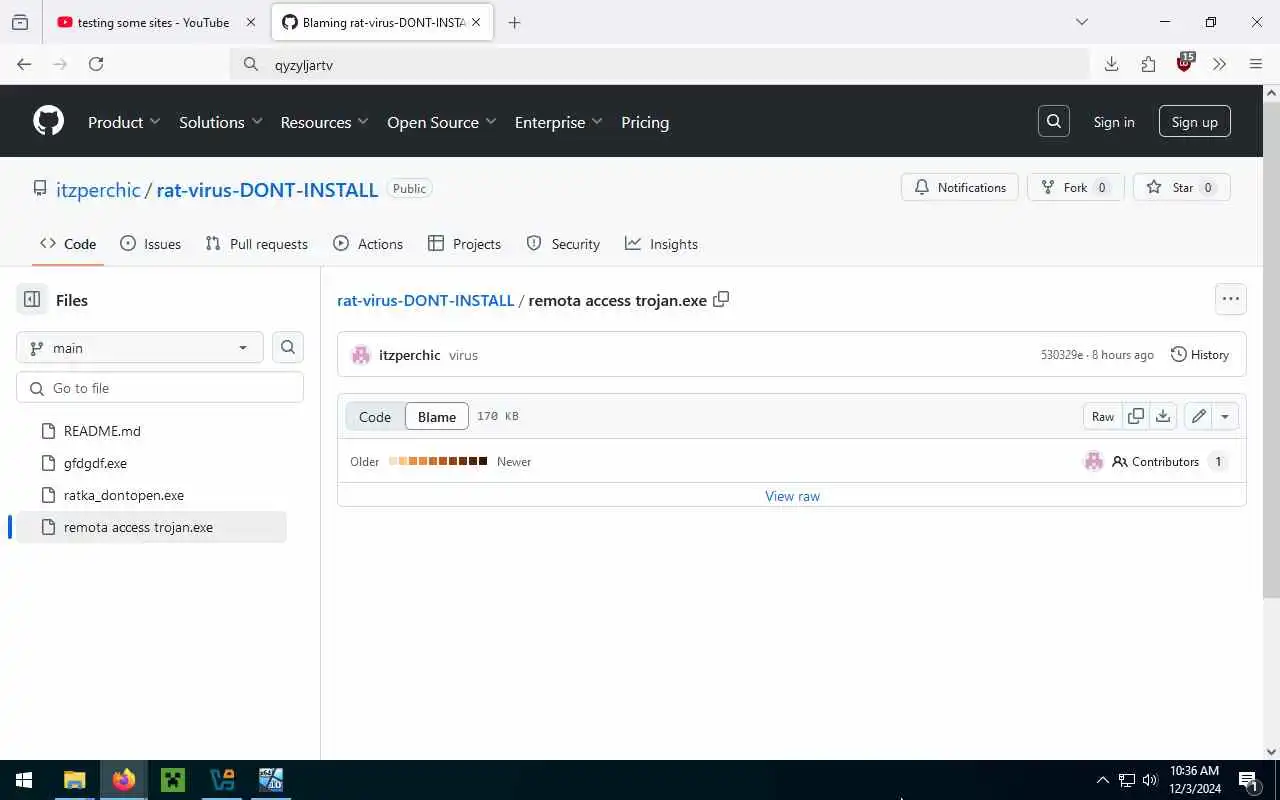Open the Projects tab
1280x800 pixels.
(x=464, y=244)
